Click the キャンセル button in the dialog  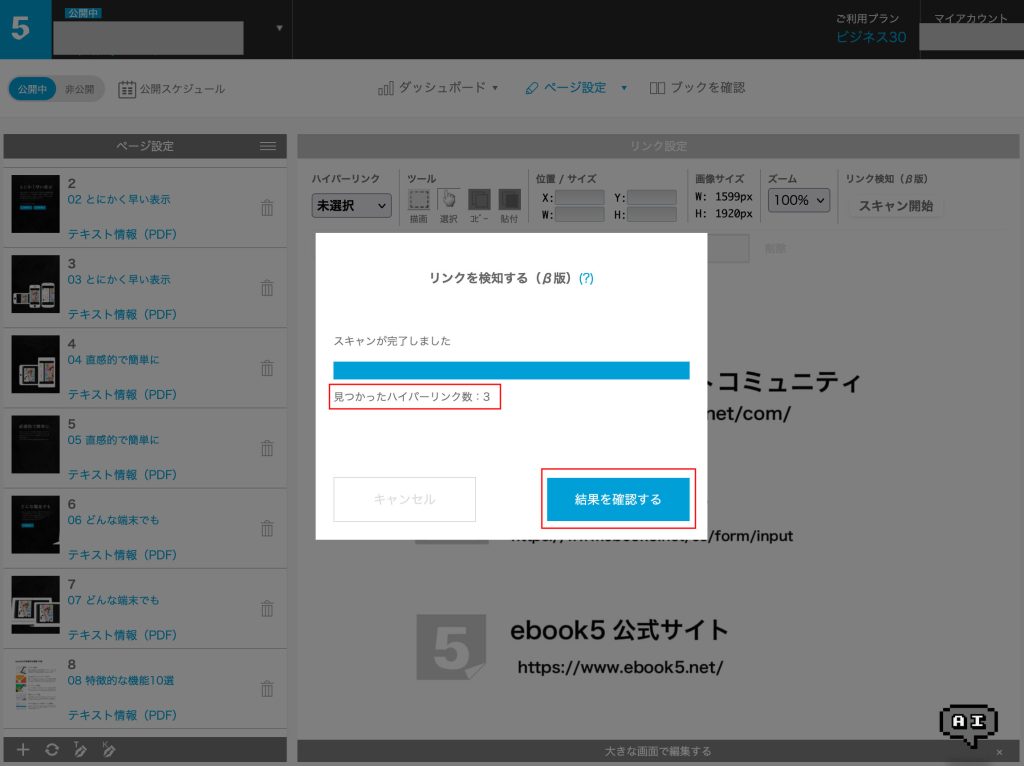(404, 499)
